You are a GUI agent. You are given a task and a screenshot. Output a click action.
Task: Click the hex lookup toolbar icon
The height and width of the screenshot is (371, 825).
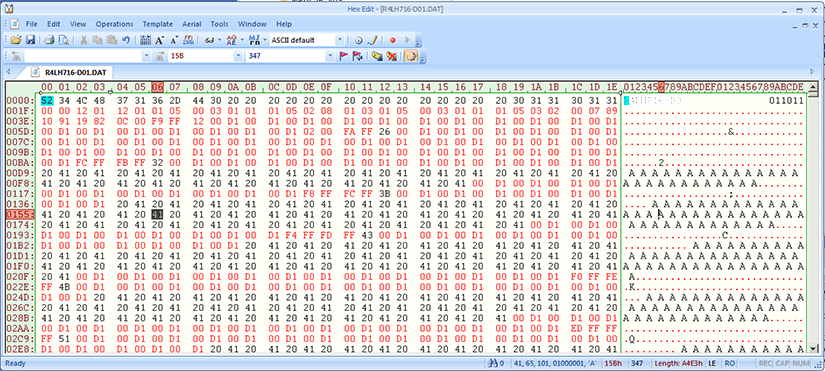[x=189, y=40]
